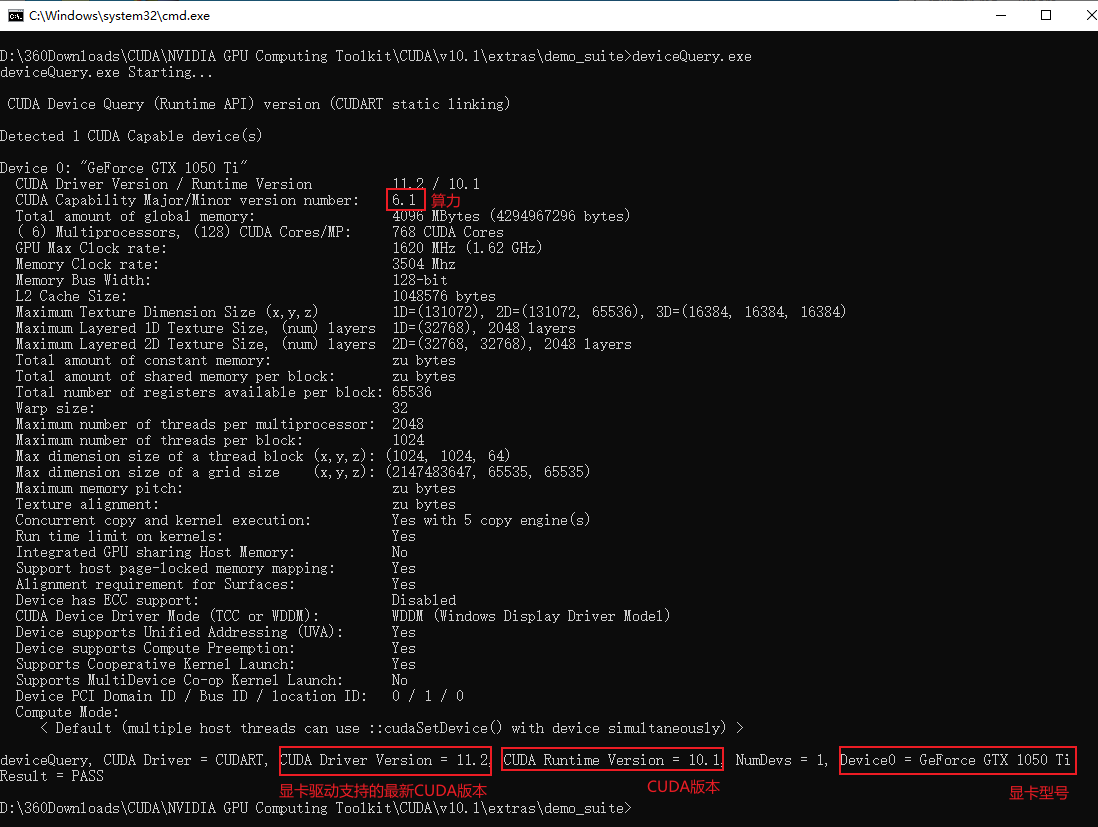Close the cmd.exe window

1091,15
